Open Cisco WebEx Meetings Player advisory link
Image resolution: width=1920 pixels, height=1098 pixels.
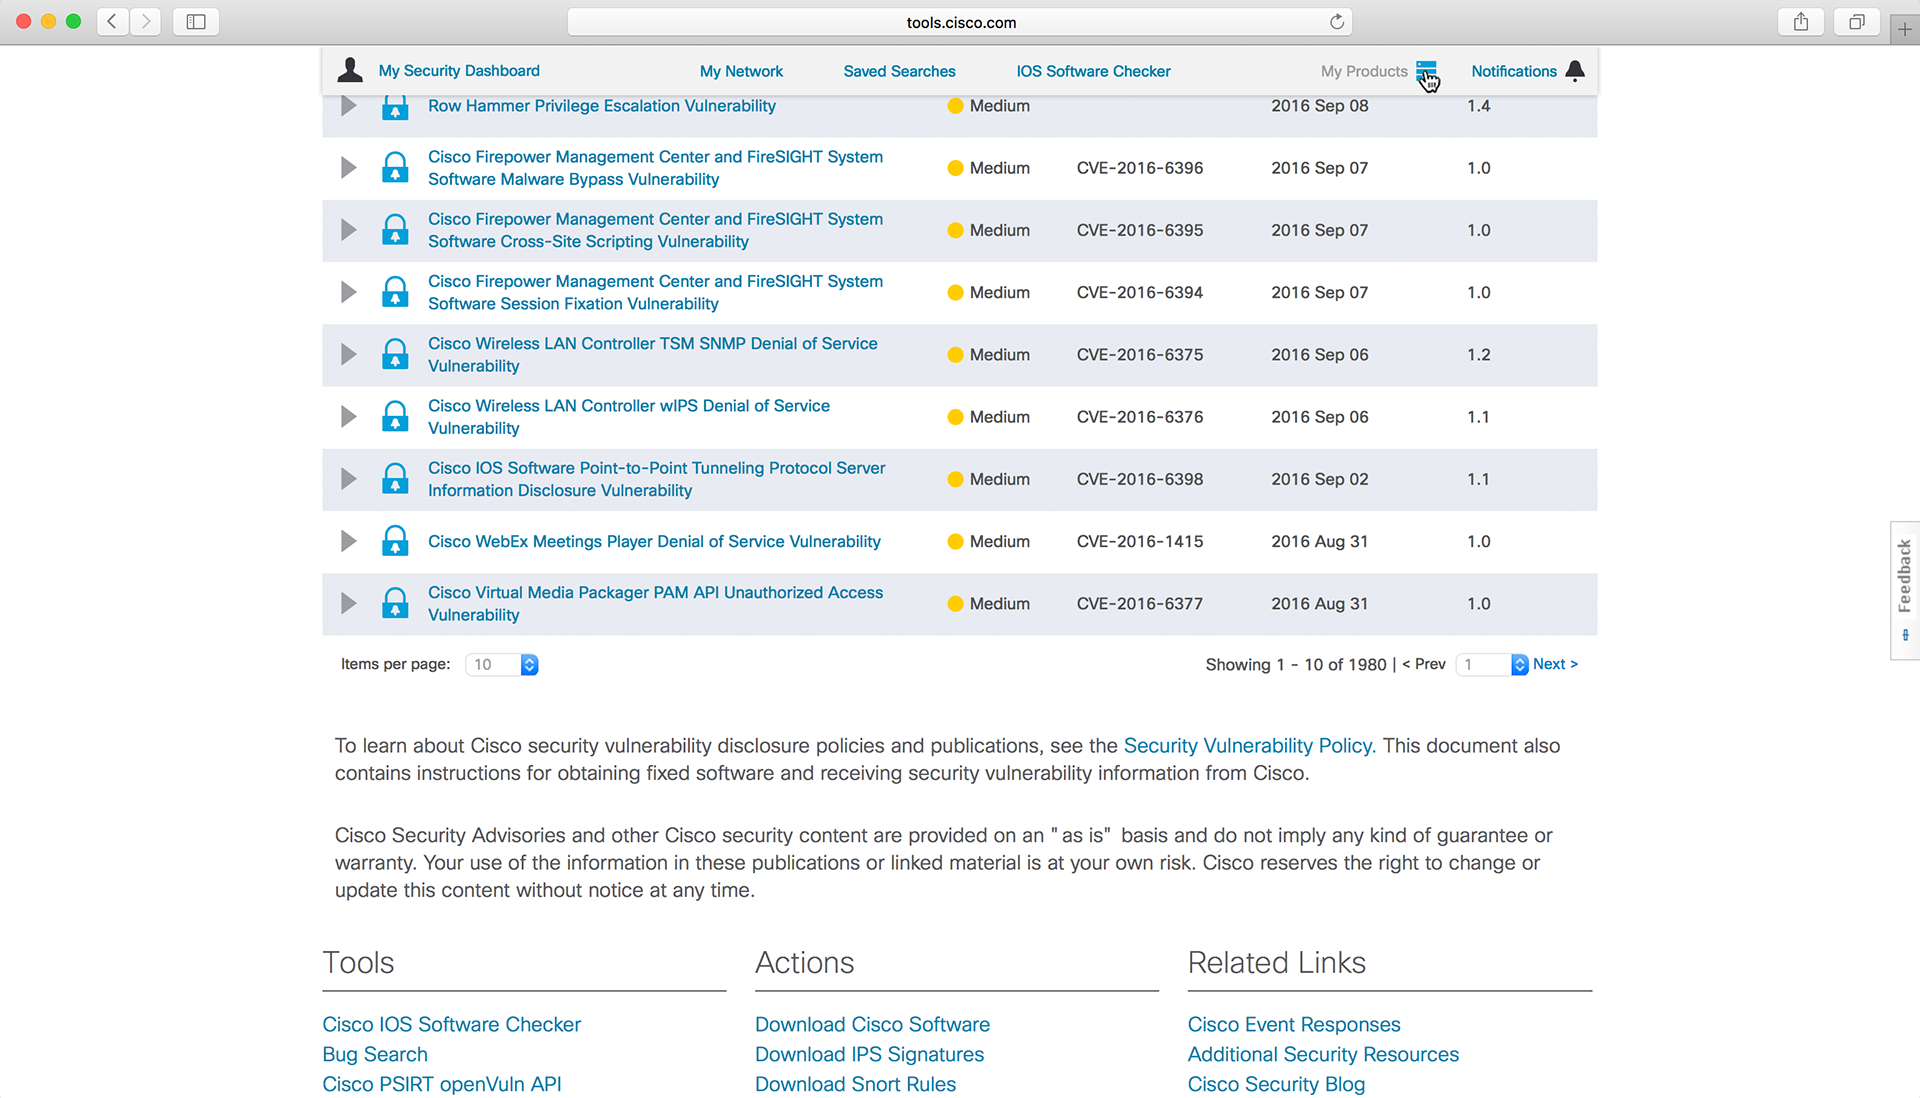(654, 541)
